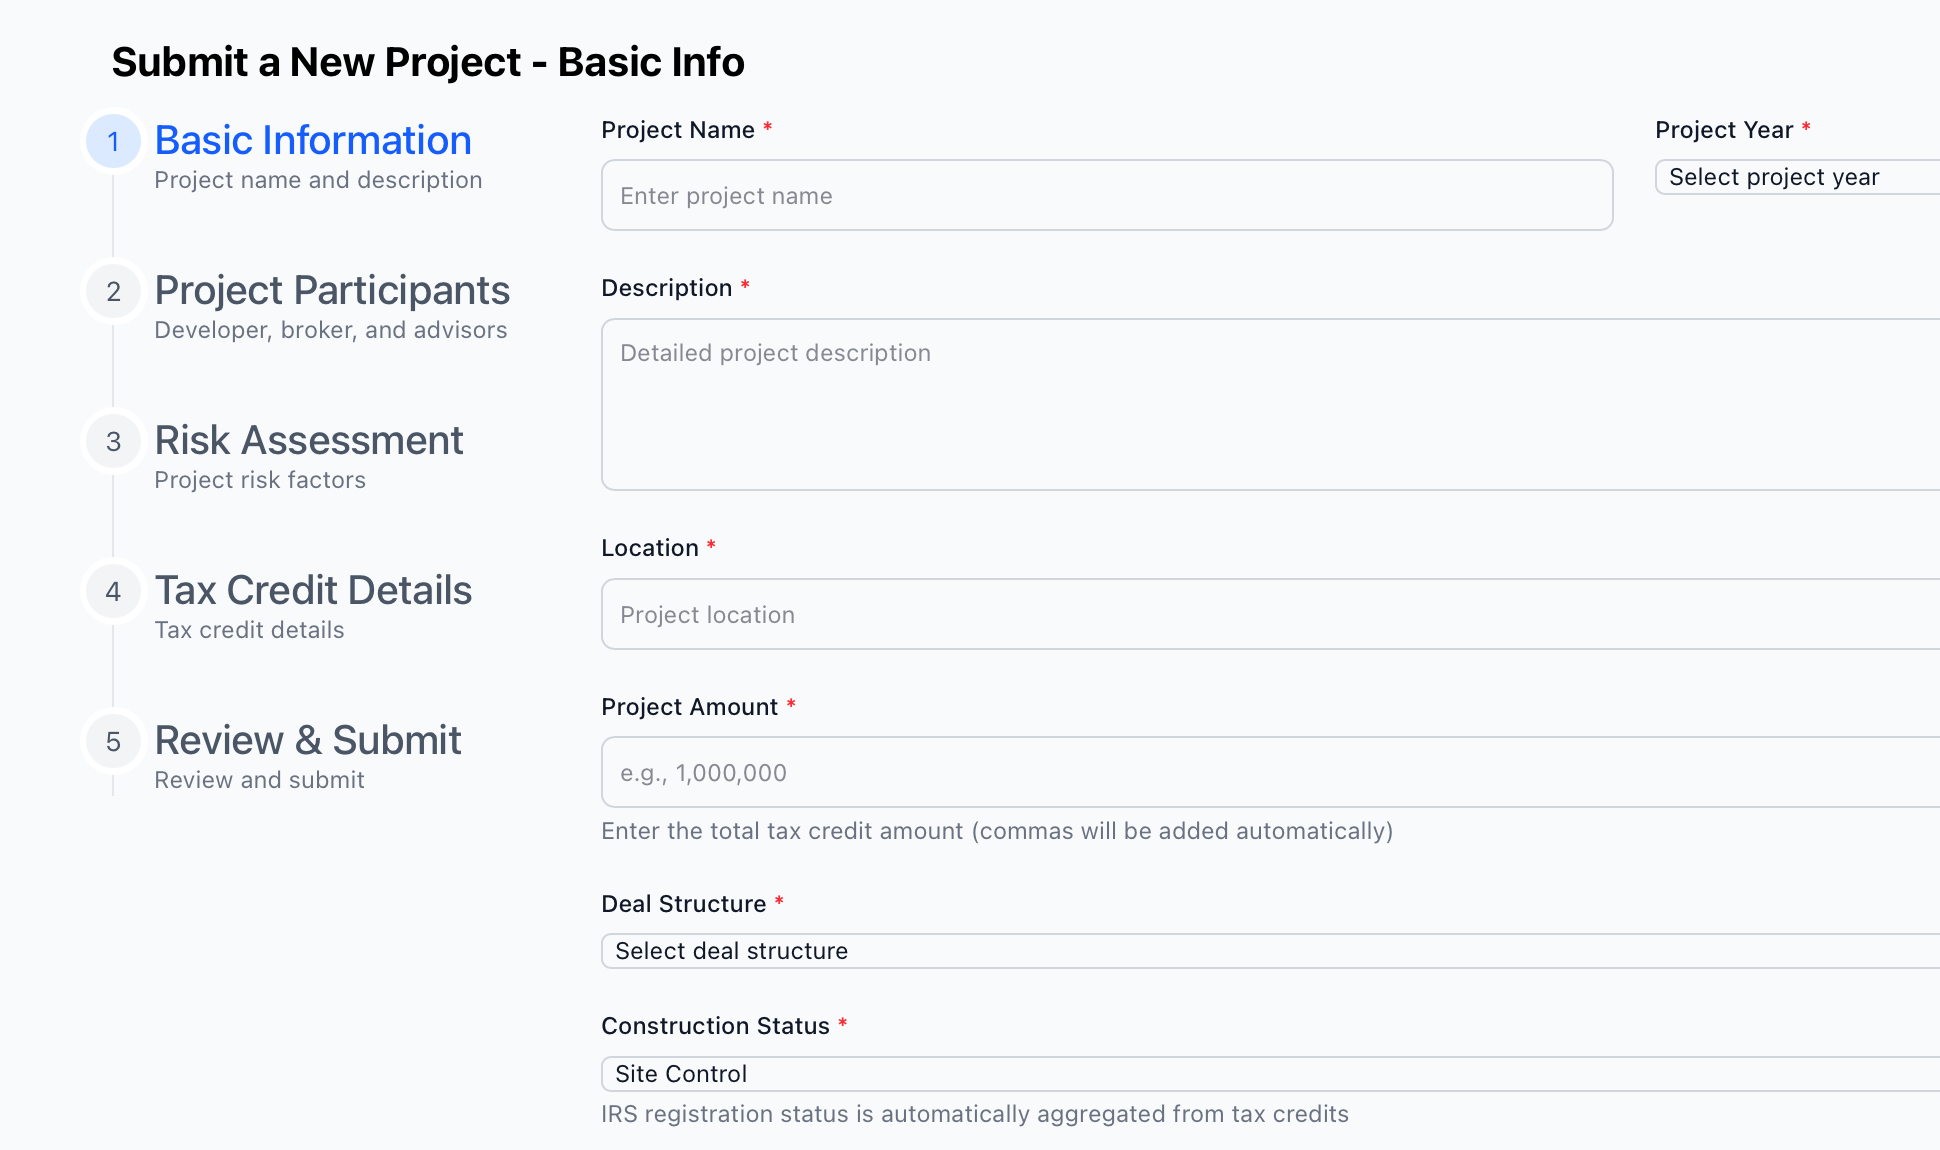1940x1150 pixels.
Task: Click the step 5 numbered circle
Action: click(113, 740)
